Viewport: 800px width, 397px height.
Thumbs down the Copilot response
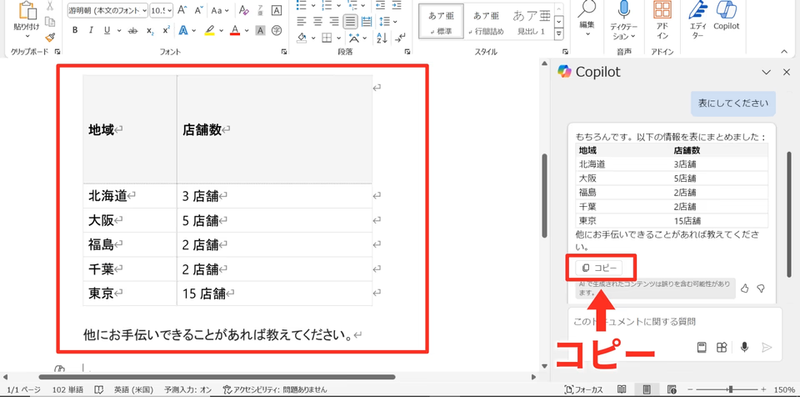760,288
